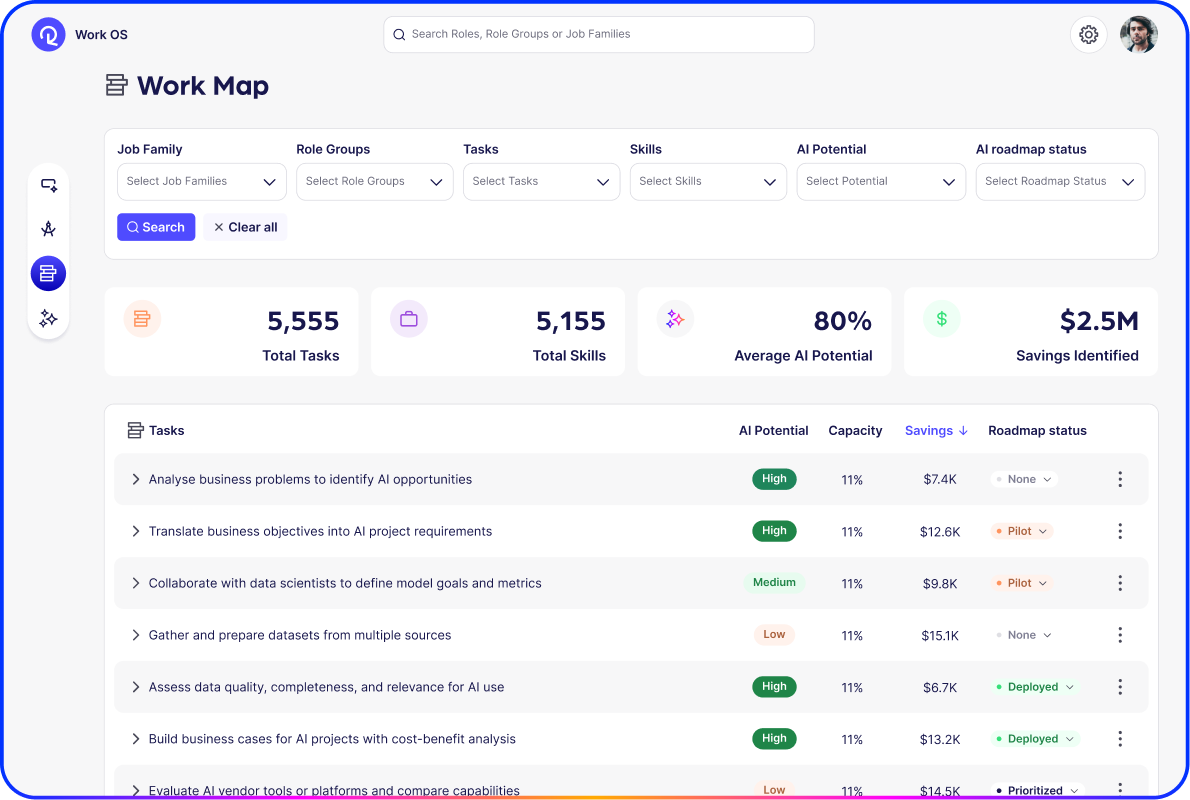This screenshot has width=1190, height=800.
Task: Click the AI Potential column header
Action: [773, 431]
